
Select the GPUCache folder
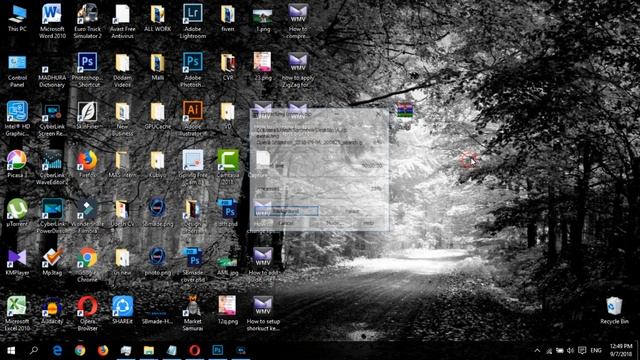158,116
